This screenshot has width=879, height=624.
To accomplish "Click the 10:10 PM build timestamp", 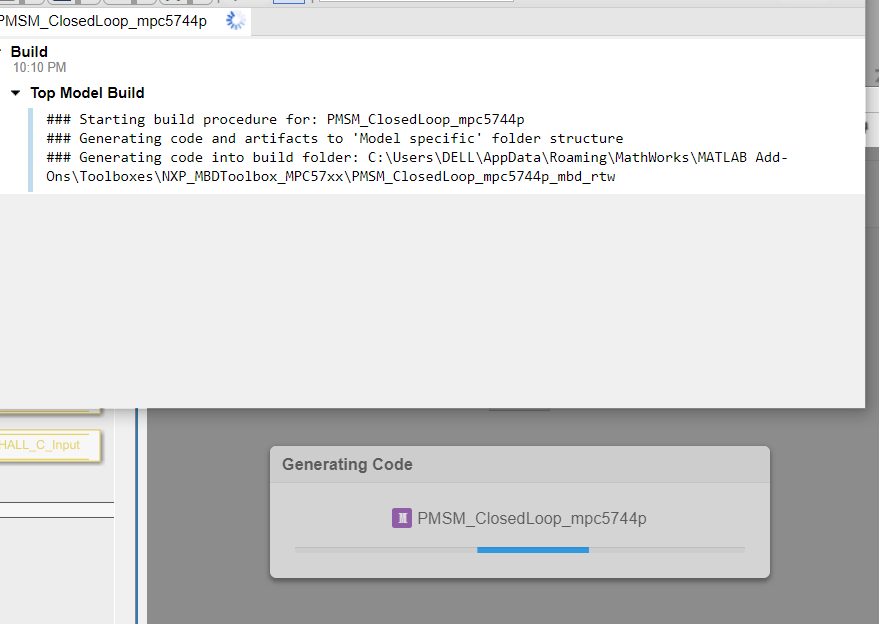I will (x=39, y=68).
